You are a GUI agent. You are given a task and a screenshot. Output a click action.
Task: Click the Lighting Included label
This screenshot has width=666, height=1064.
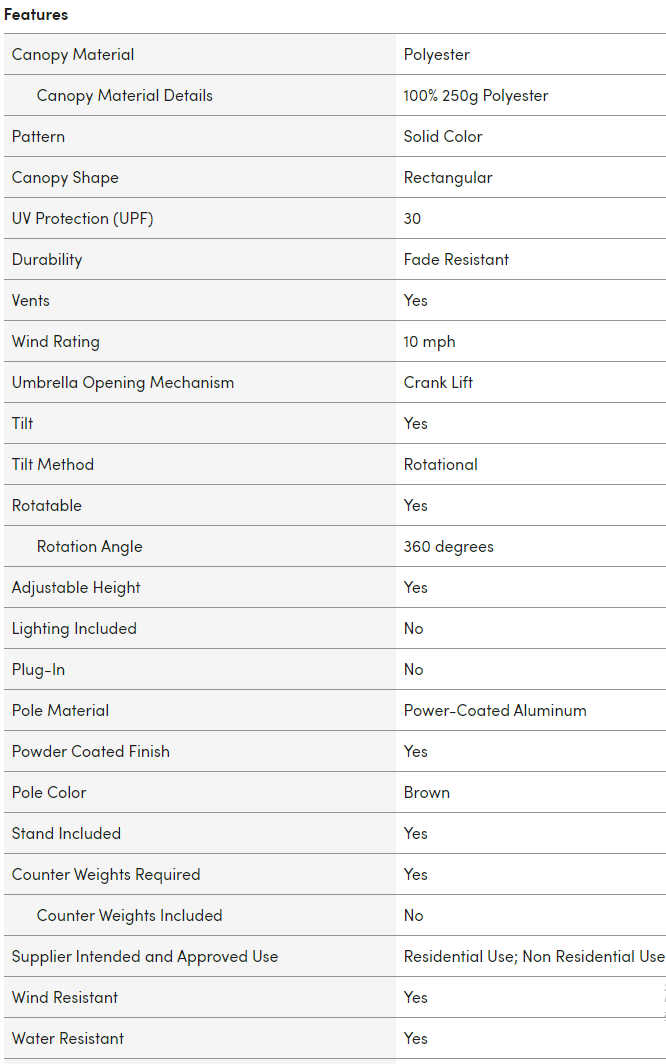(74, 629)
